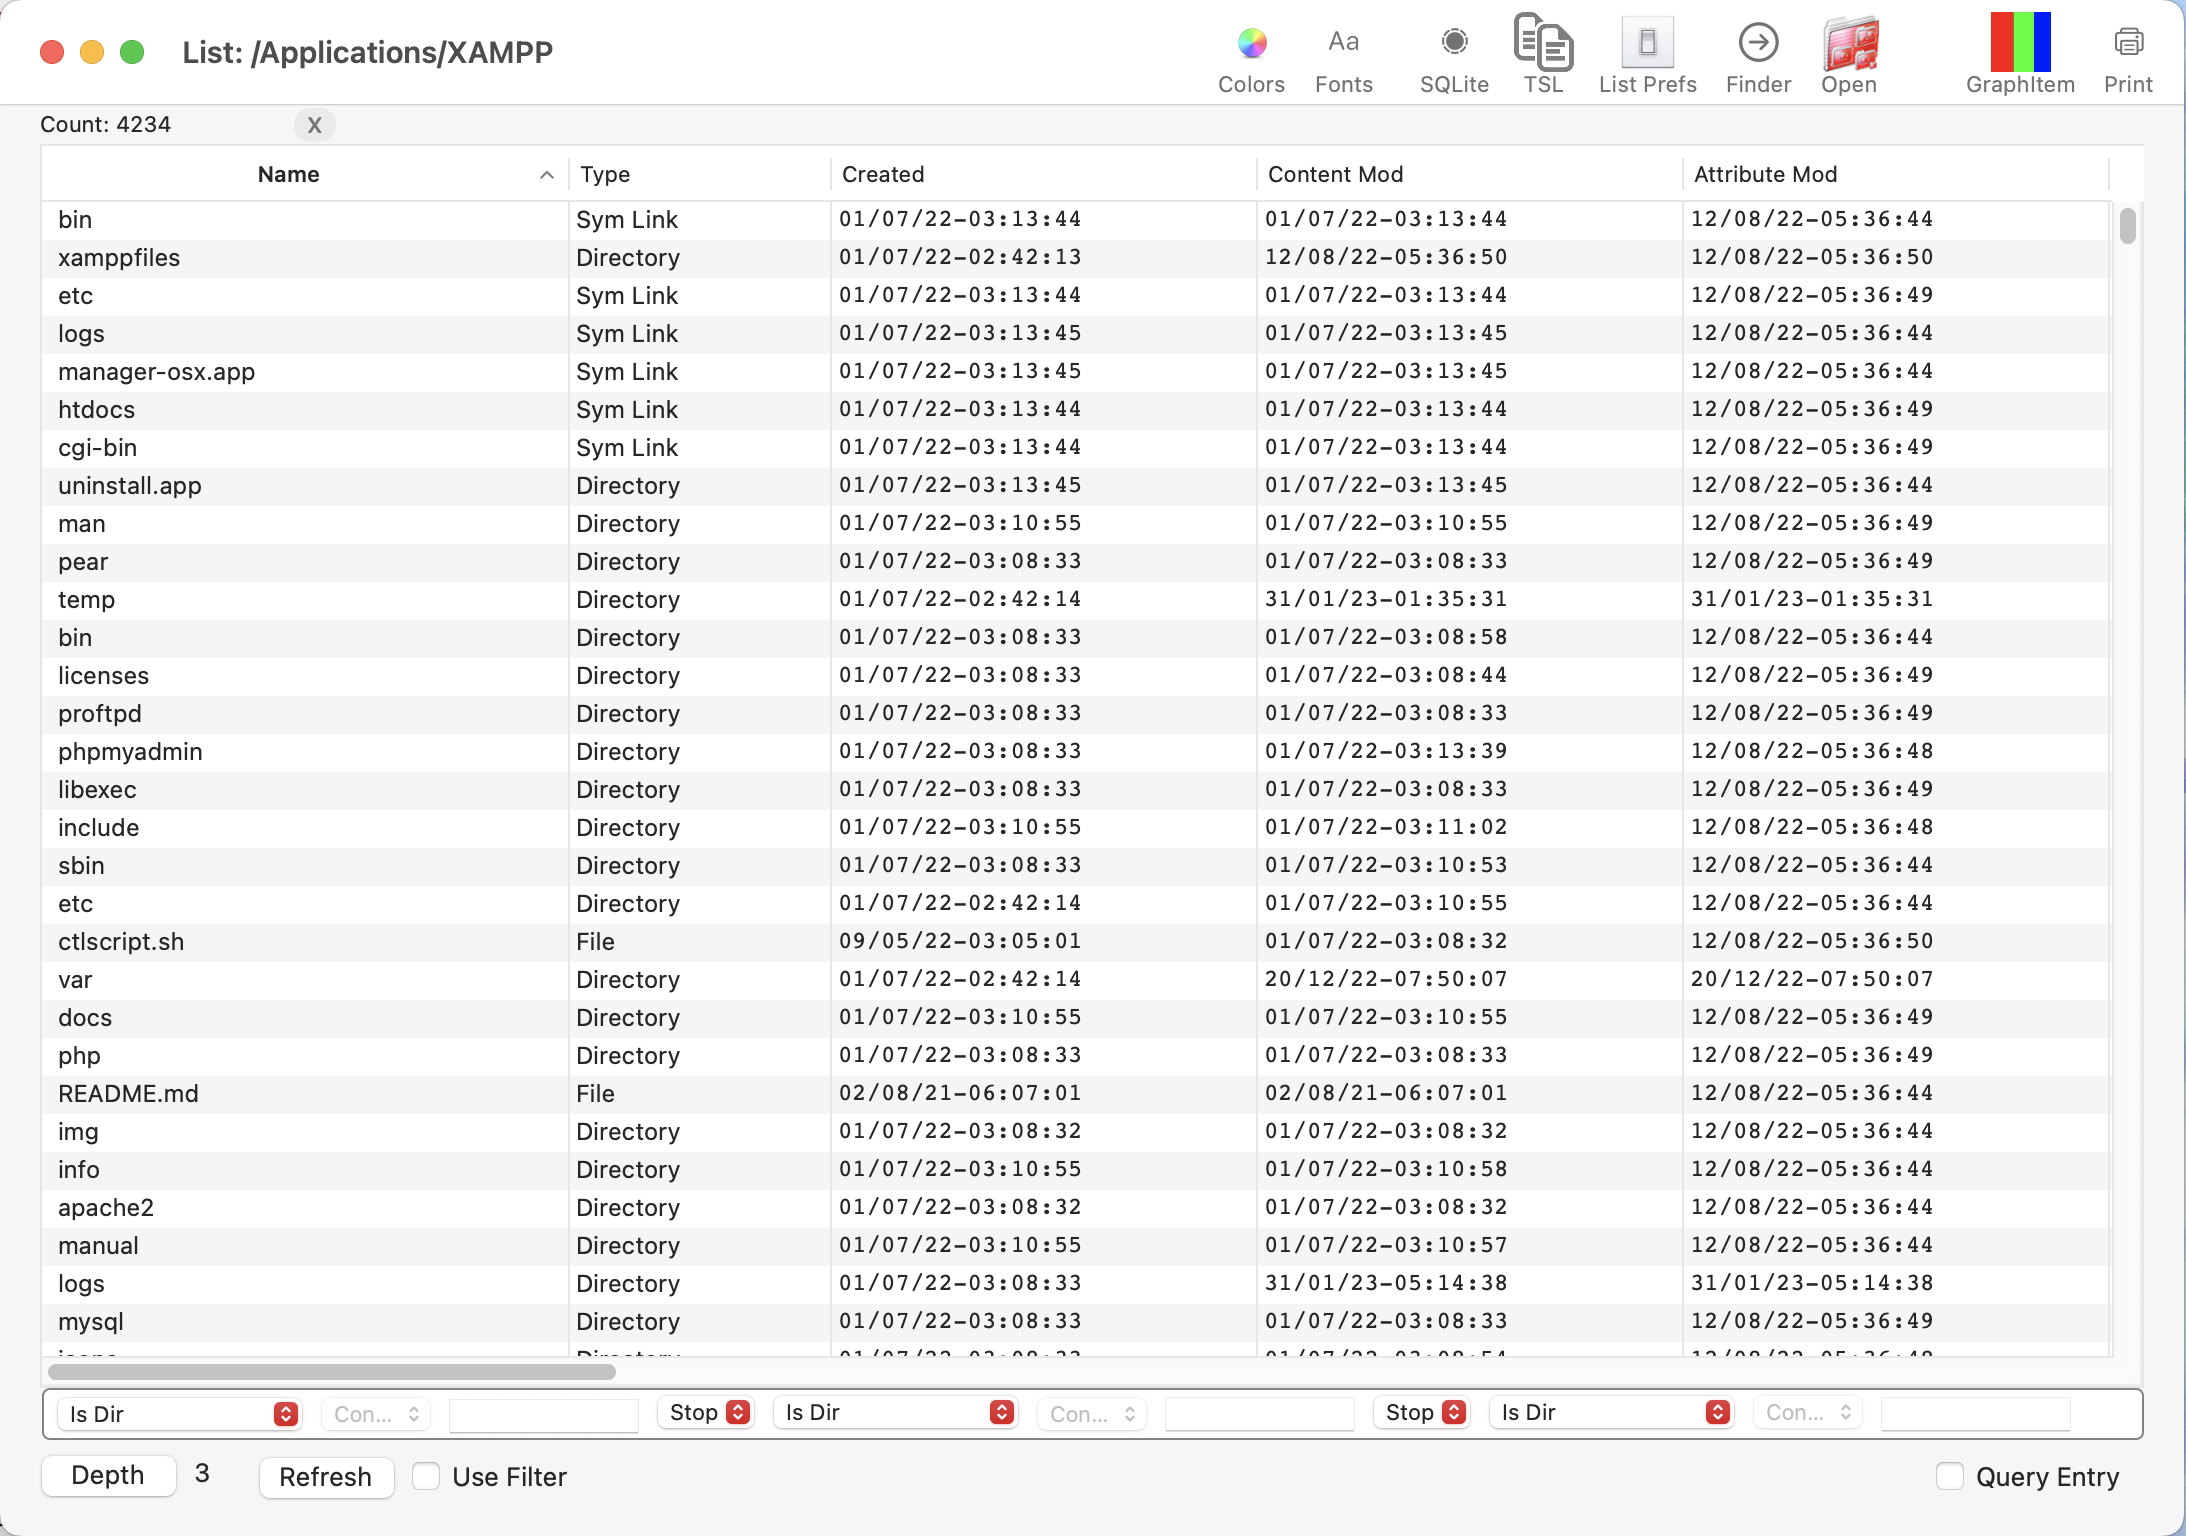
Task: Click the vertical scrollbar thumb
Action: tap(2127, 224)
